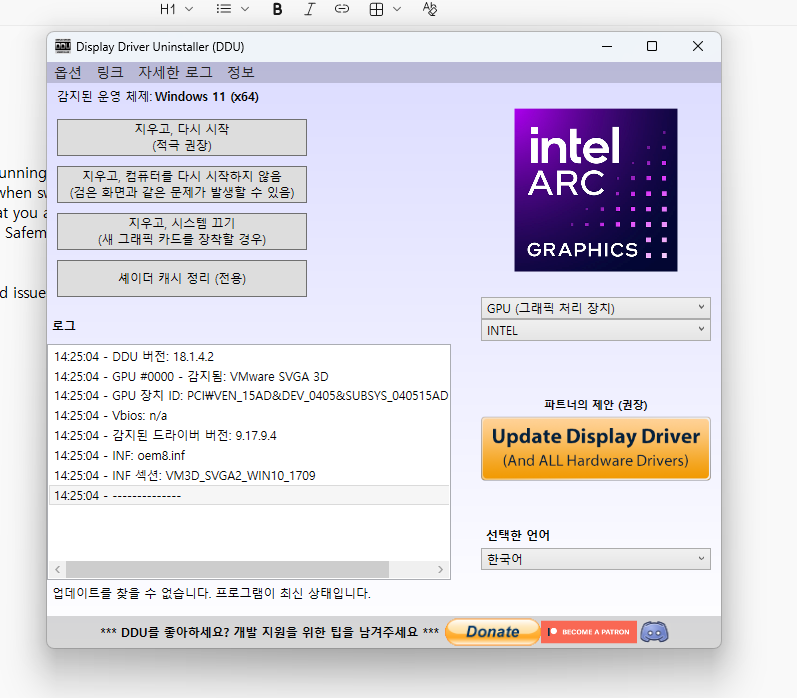Close the DDU window
Screen dimensions: 797x698
[698, 46]
